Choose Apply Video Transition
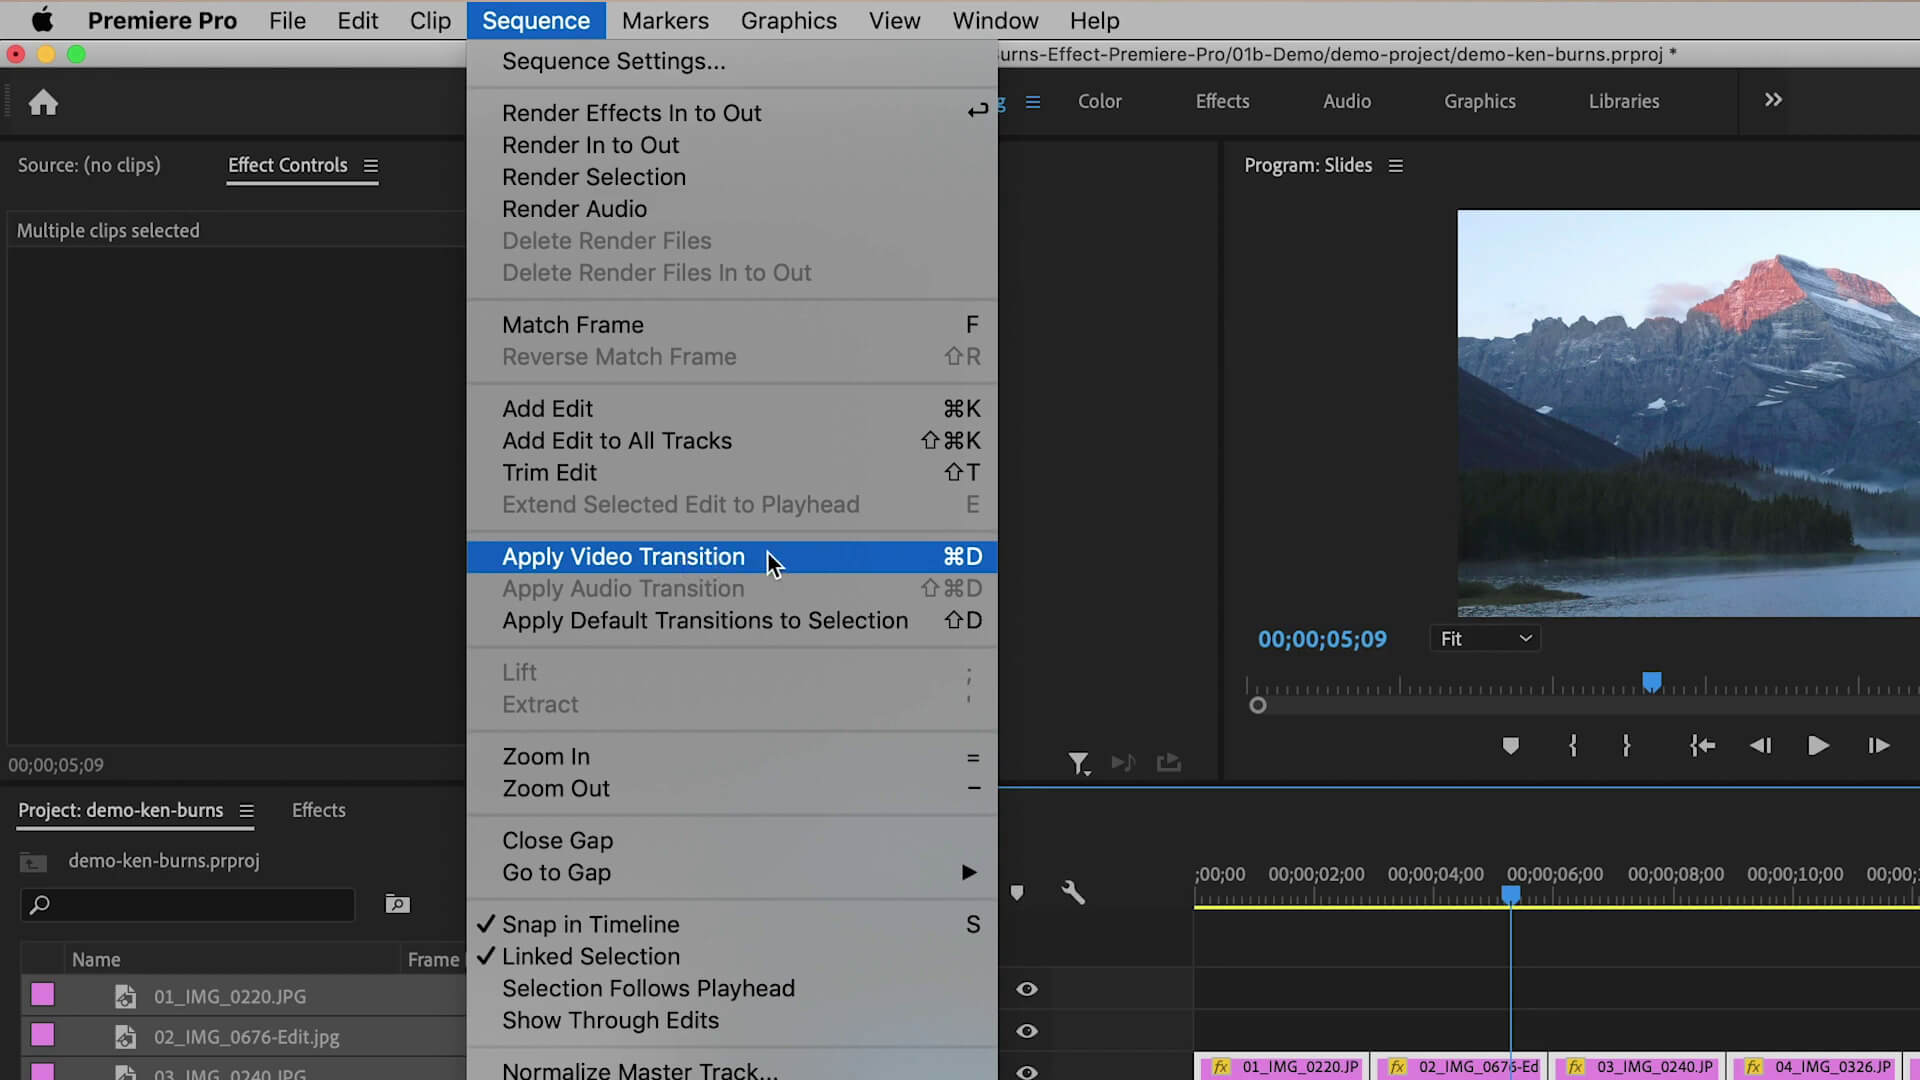Screen dimensions: 1920x1080 (x=732, y=557)
